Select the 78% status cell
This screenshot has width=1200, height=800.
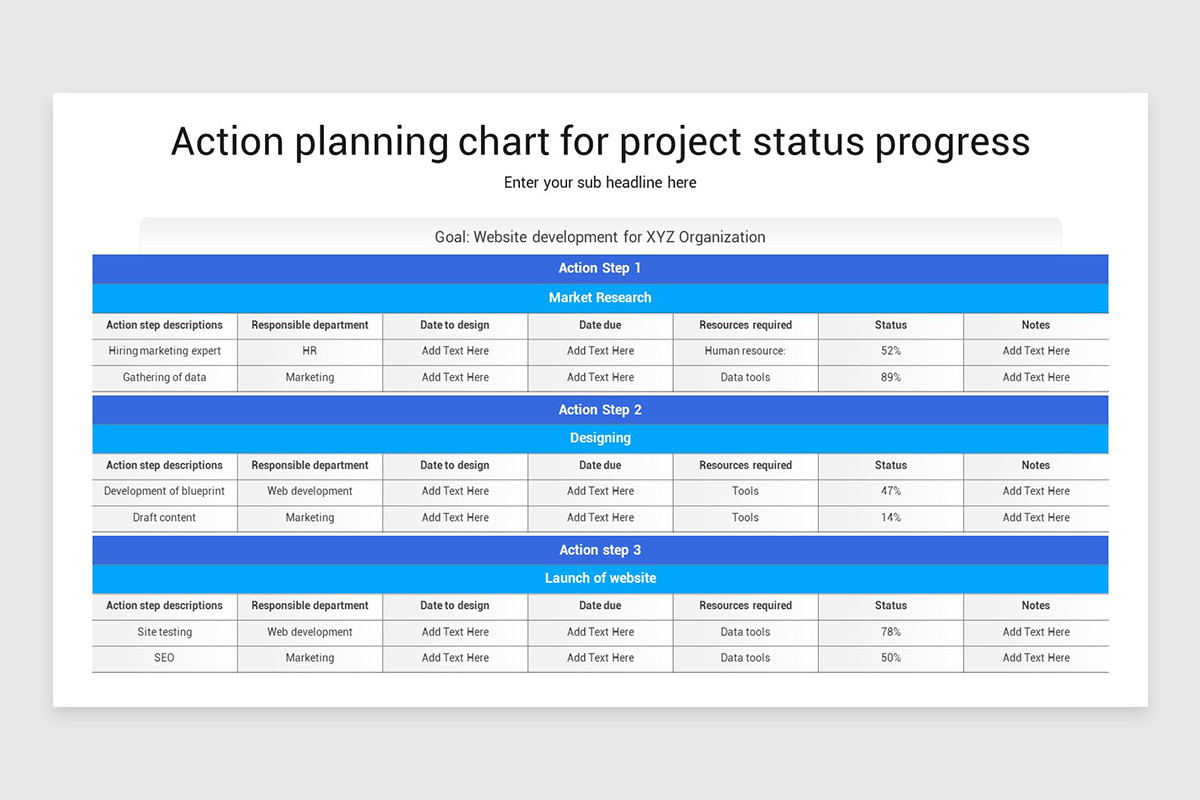(x=891, y=632)
